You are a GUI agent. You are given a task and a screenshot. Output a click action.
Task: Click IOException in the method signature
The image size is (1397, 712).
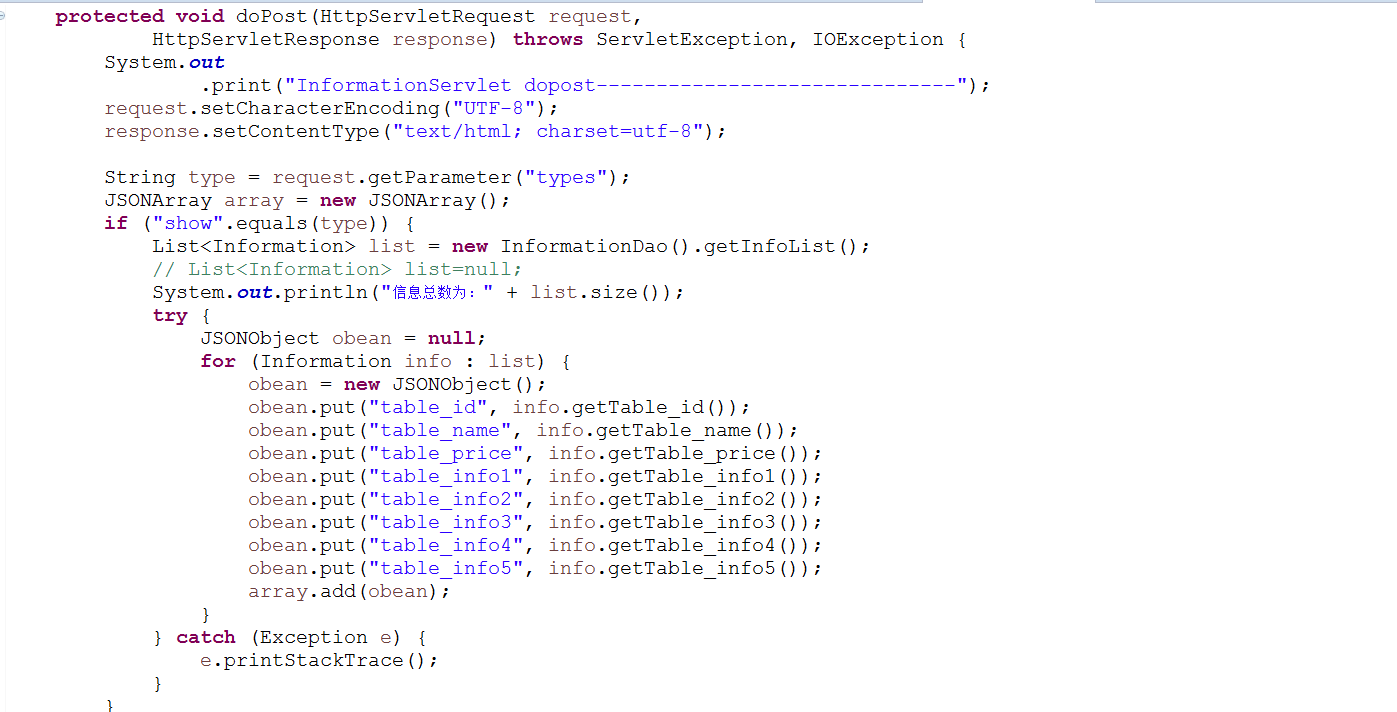878,39
